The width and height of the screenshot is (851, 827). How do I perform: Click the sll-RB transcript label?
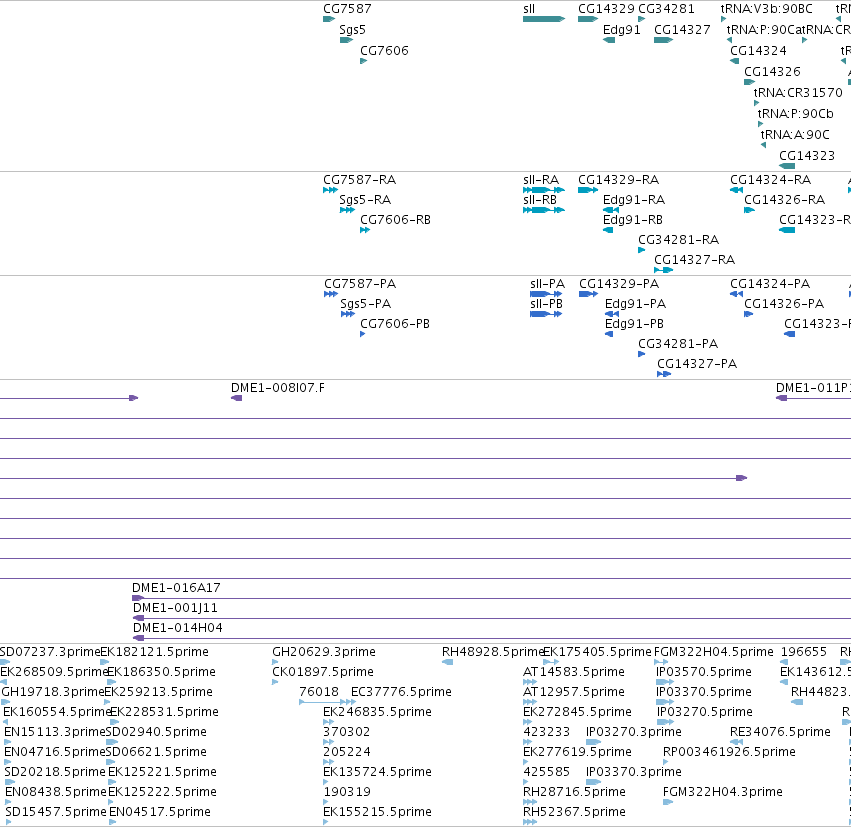point(540,200)
